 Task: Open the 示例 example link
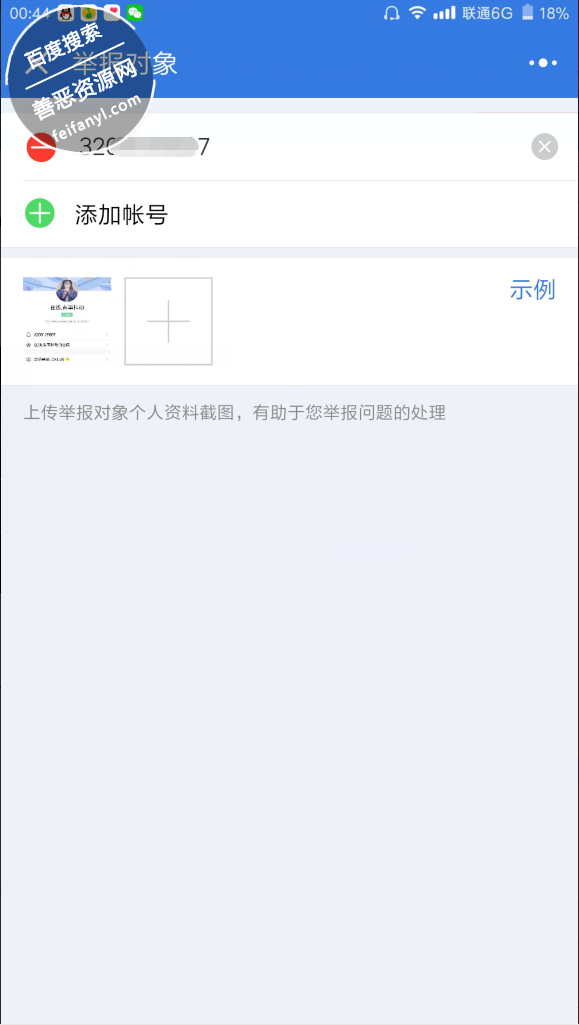tap(533, 290)
